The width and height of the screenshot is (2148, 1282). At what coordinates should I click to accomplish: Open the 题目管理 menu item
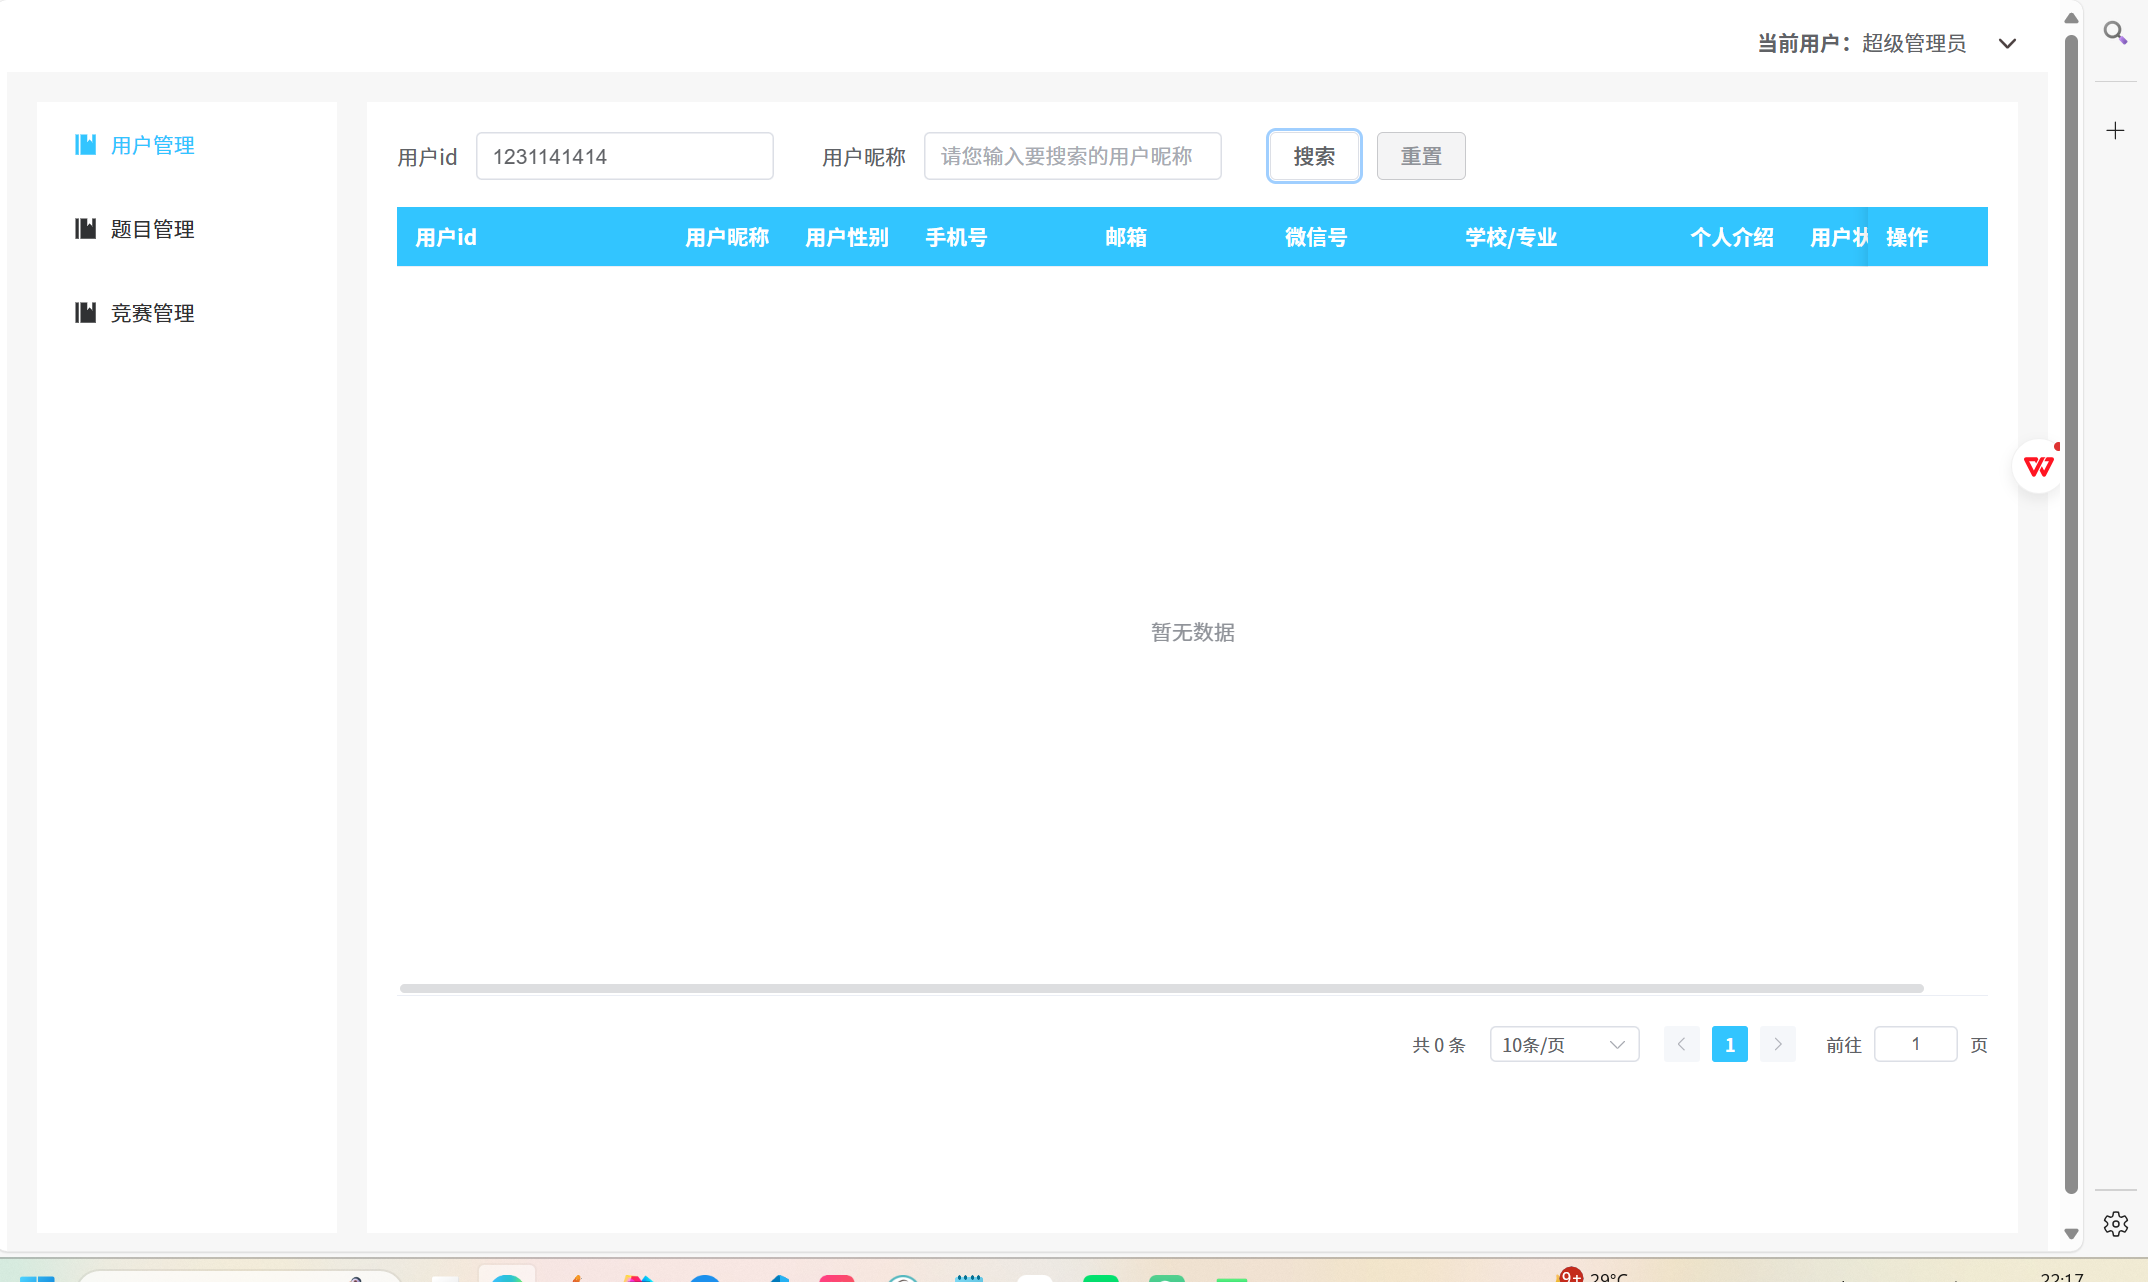(152, 229)
